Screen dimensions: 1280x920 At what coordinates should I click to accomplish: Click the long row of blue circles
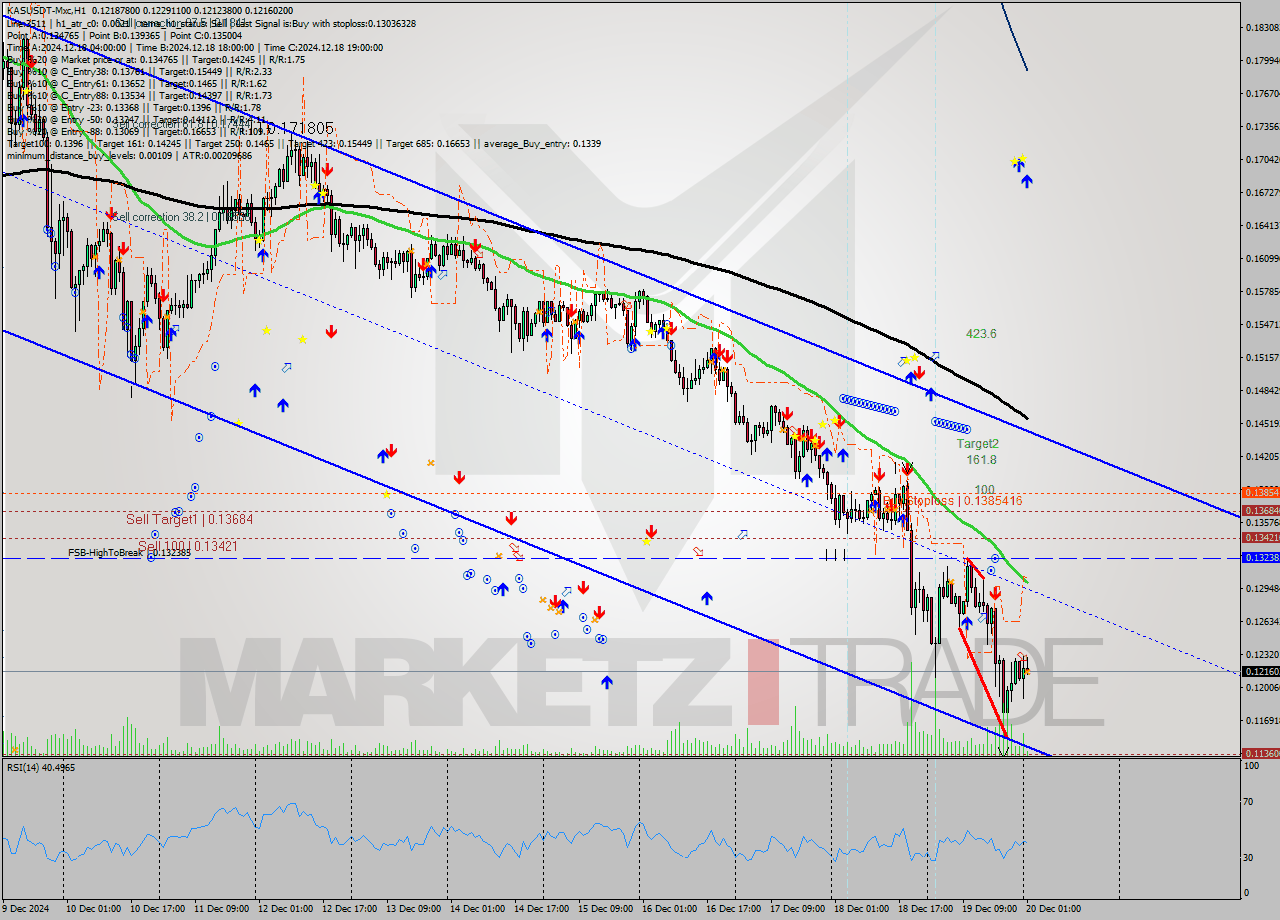pos(868,404)
